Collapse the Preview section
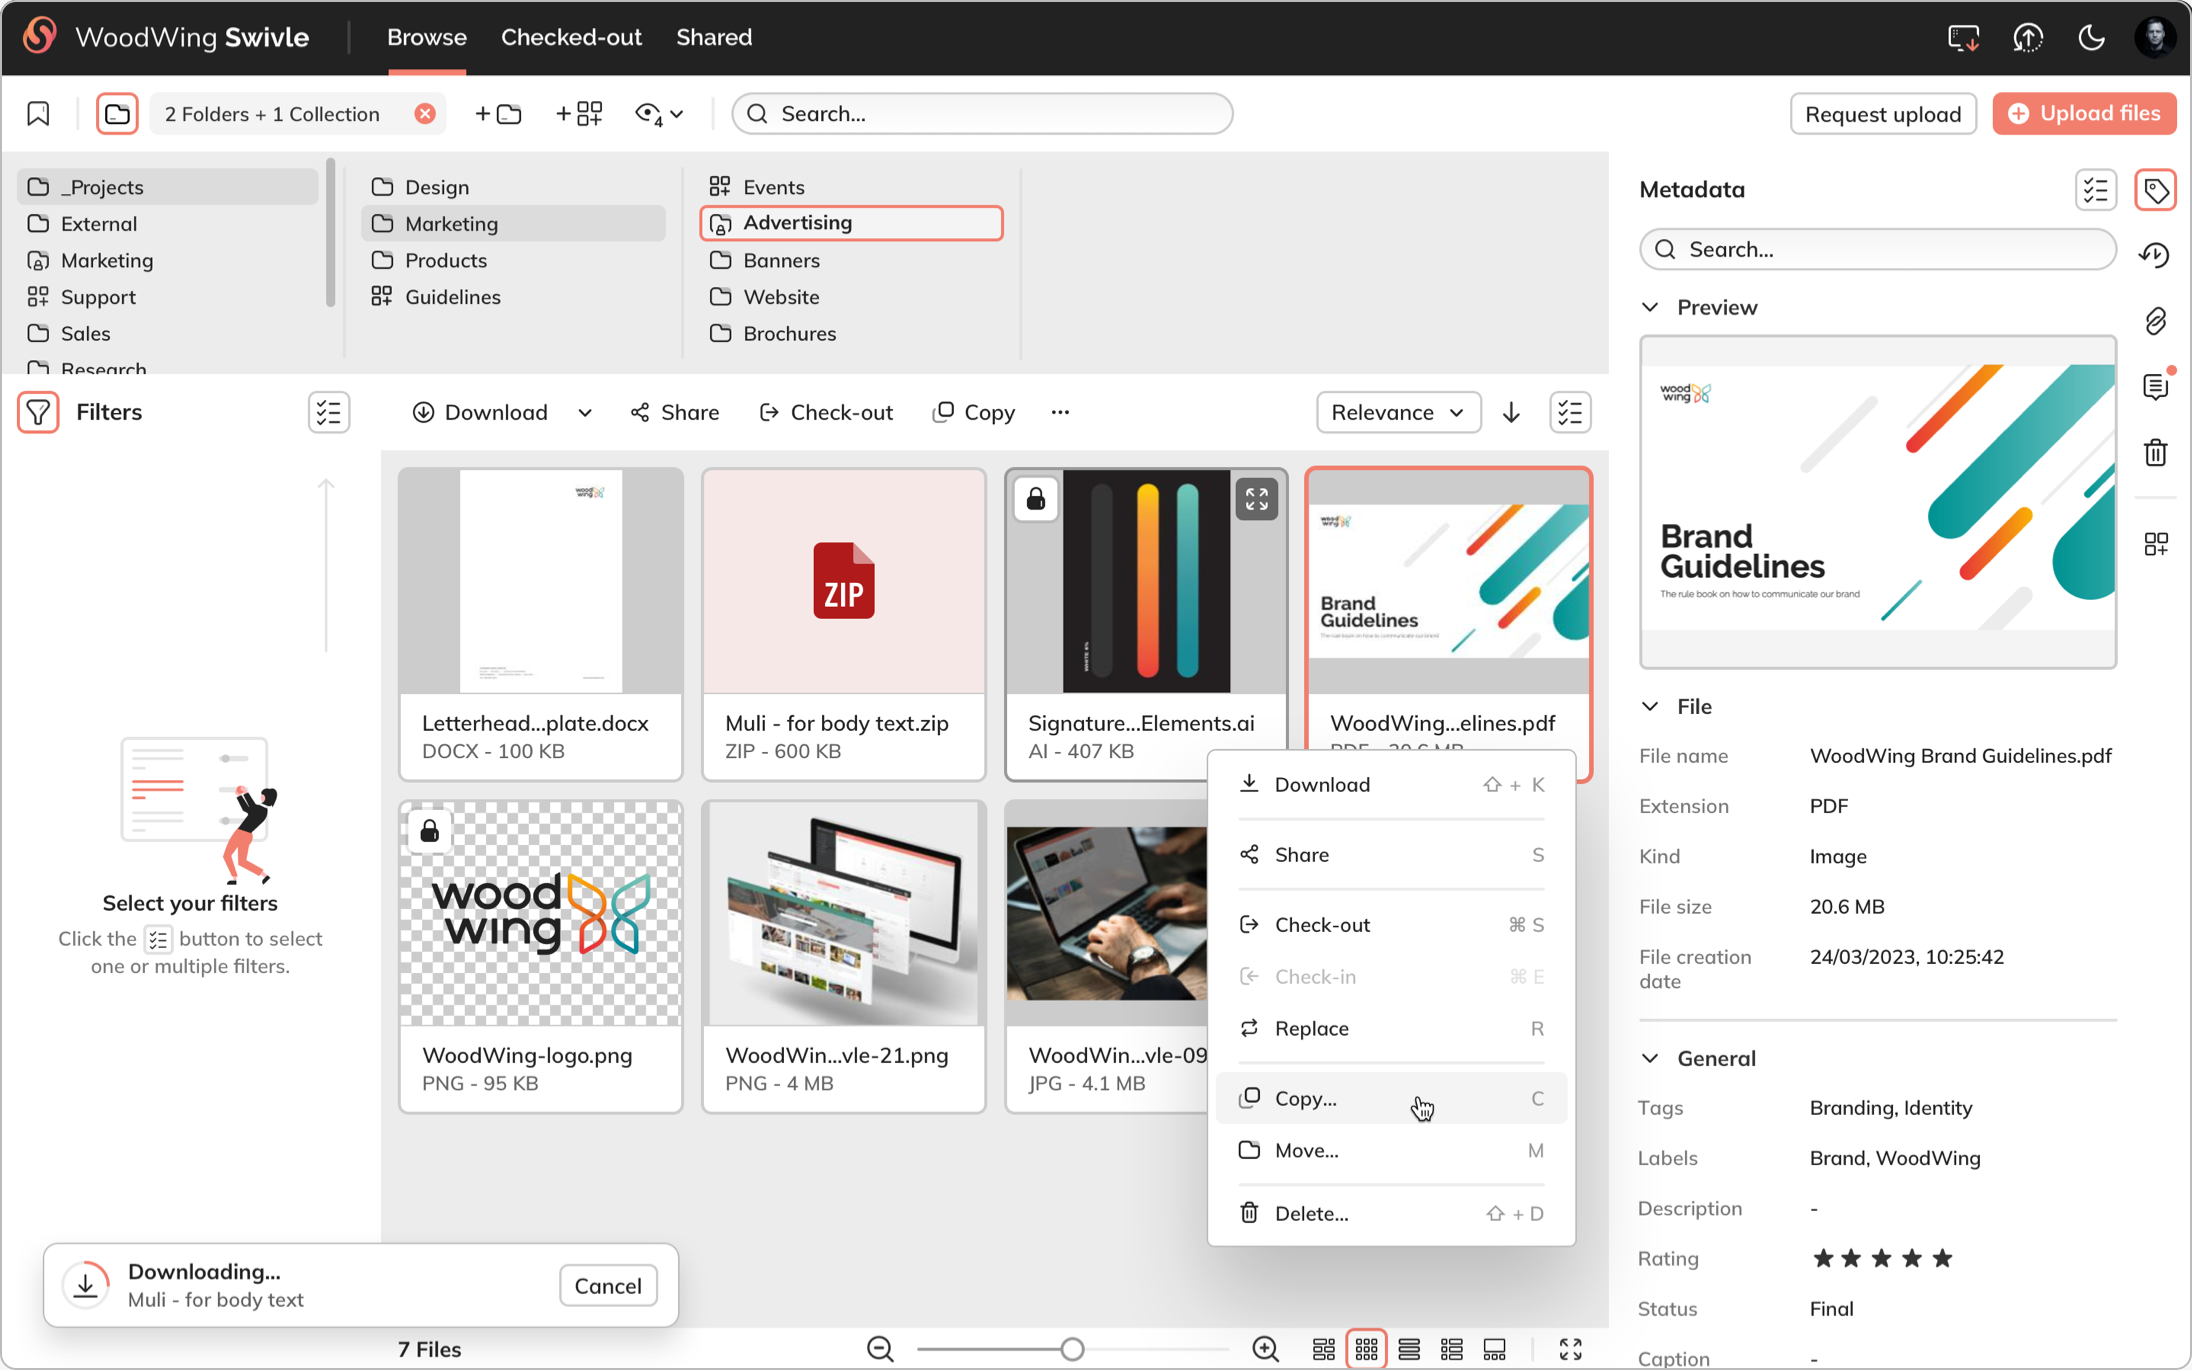This screenshot has height=1370, width=2192. pyautogui.click(x=1651, y=307)
